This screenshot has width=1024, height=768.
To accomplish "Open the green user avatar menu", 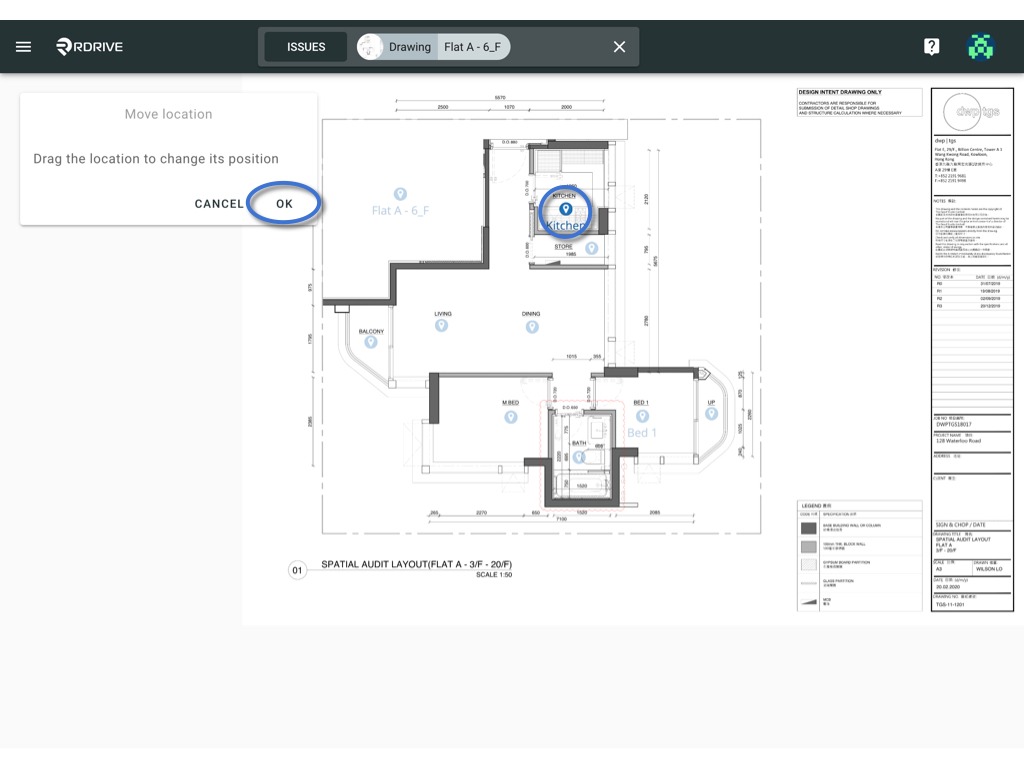I will click(x=980, y=46).
